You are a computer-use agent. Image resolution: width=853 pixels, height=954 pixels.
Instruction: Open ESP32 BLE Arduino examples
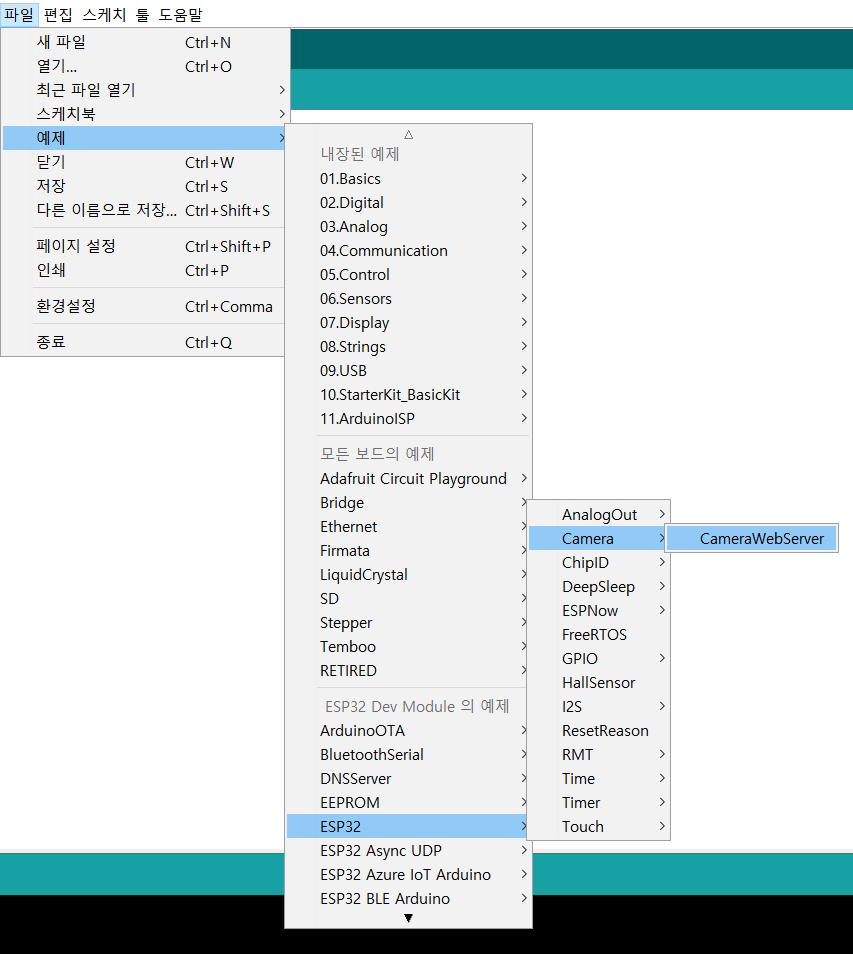(x=408, y=899)
